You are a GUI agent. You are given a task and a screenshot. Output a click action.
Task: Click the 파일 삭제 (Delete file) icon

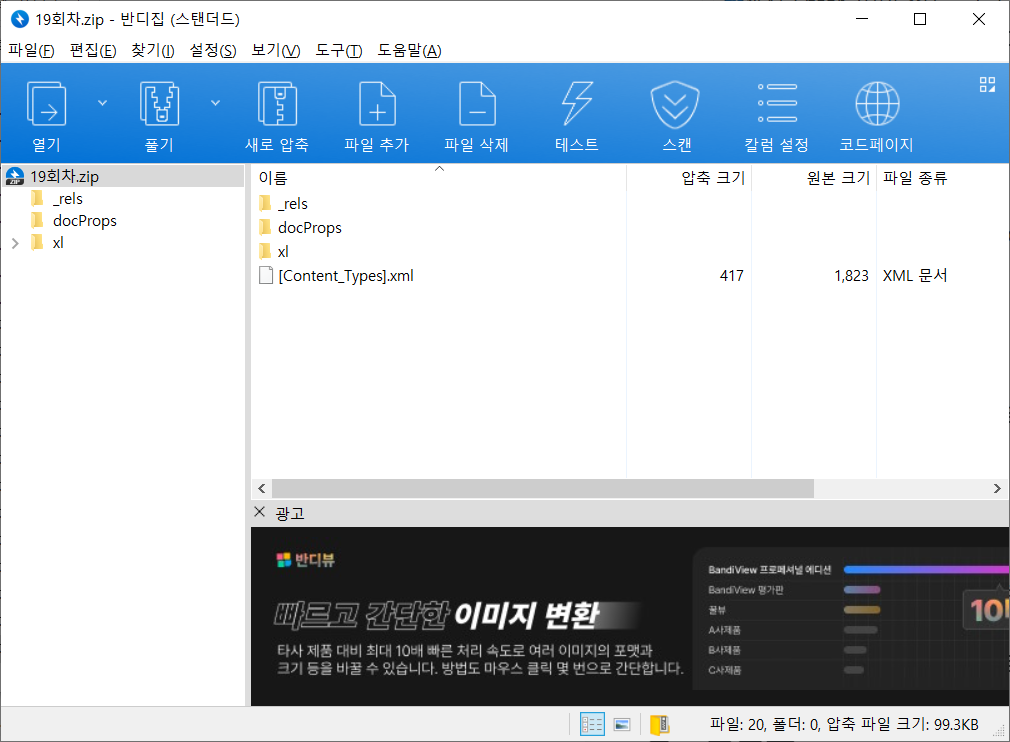(x=477, y=104)
